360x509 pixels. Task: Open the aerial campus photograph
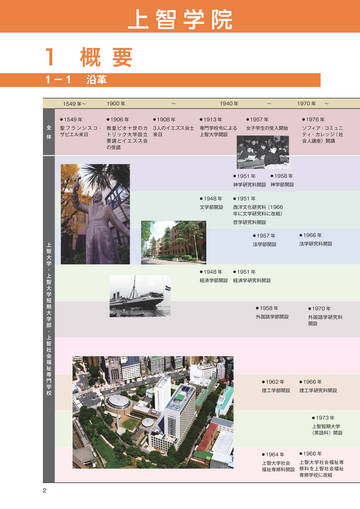[153, 412]
